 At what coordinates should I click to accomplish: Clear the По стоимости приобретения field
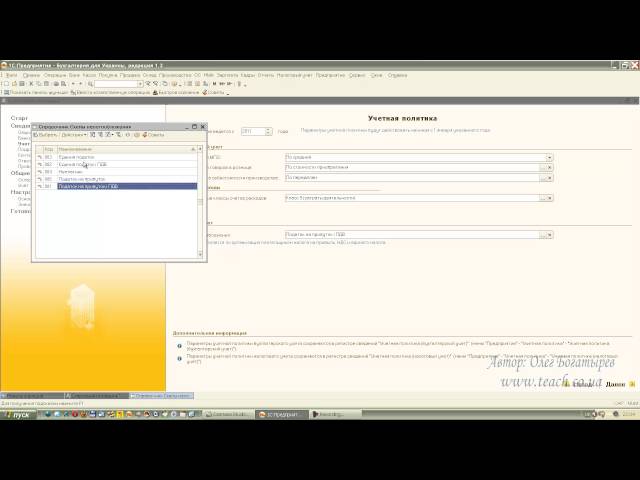click(x=550, y=168)
